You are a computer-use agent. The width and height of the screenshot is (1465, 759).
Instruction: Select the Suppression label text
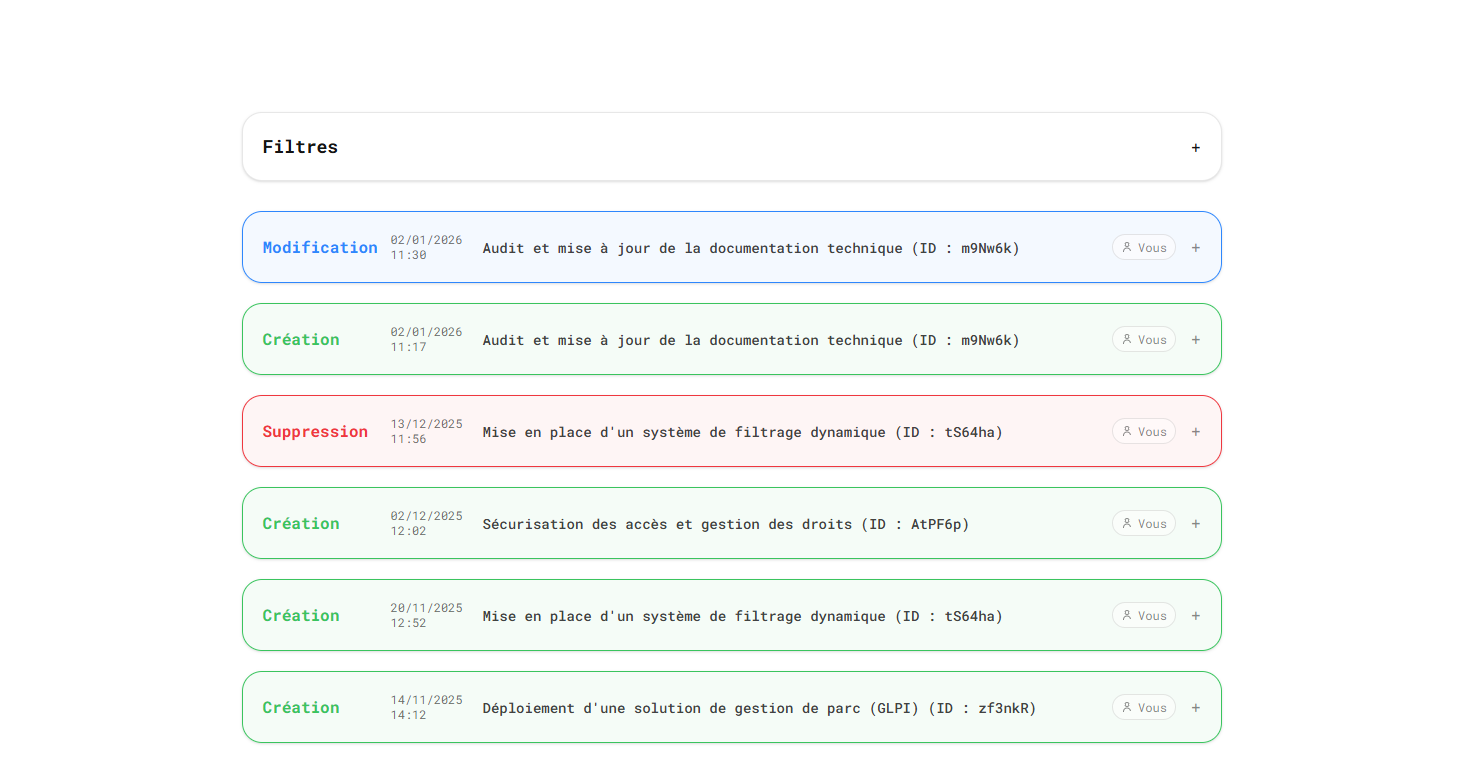click(x=315, y=431)
